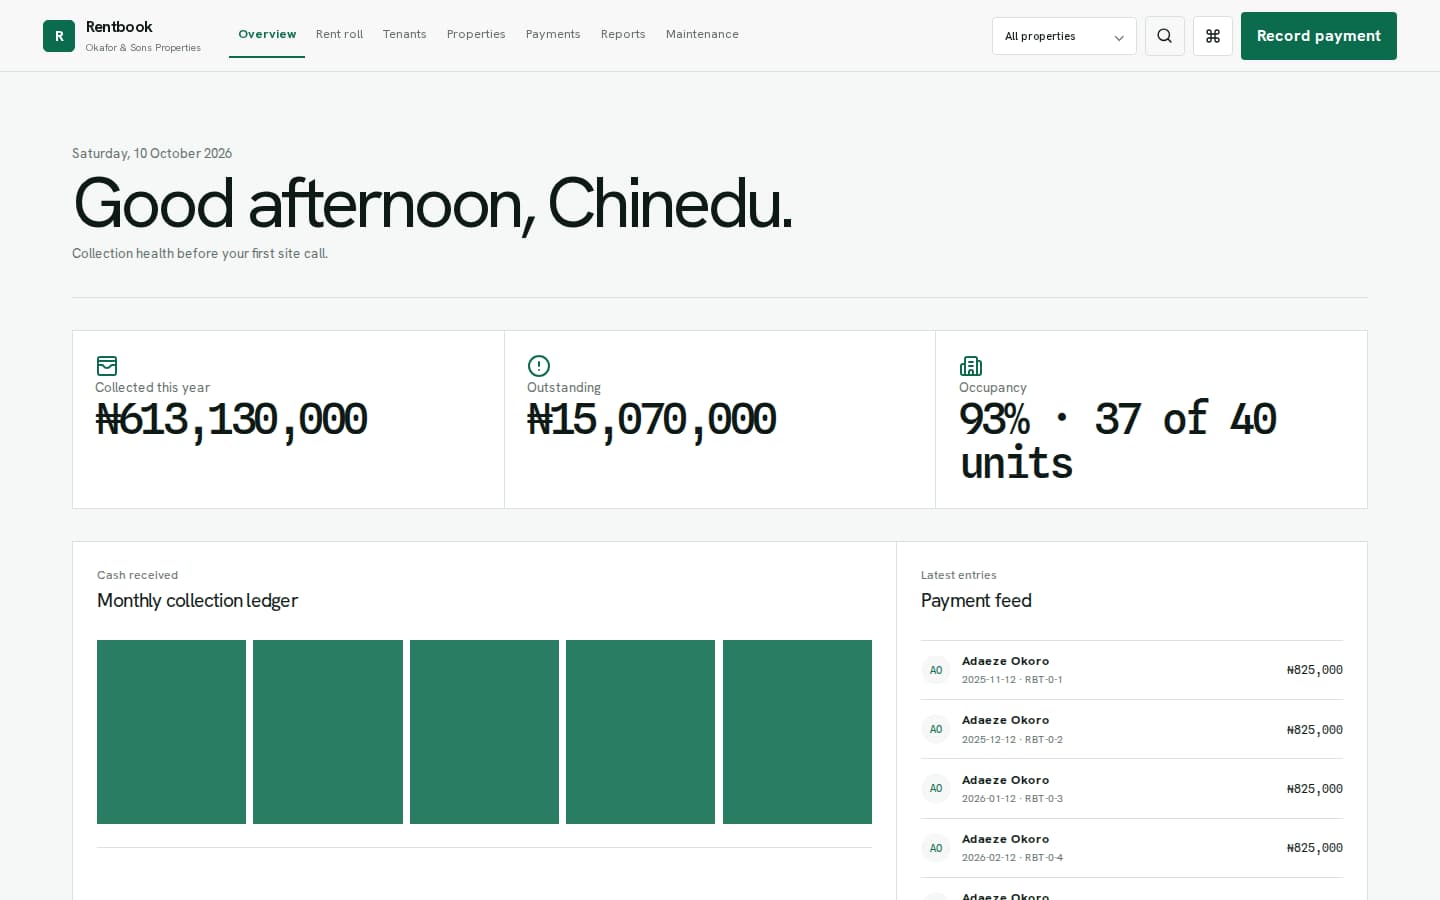Click the ₦825,000 amount for RBT-0-1

tap(1315, 670)
